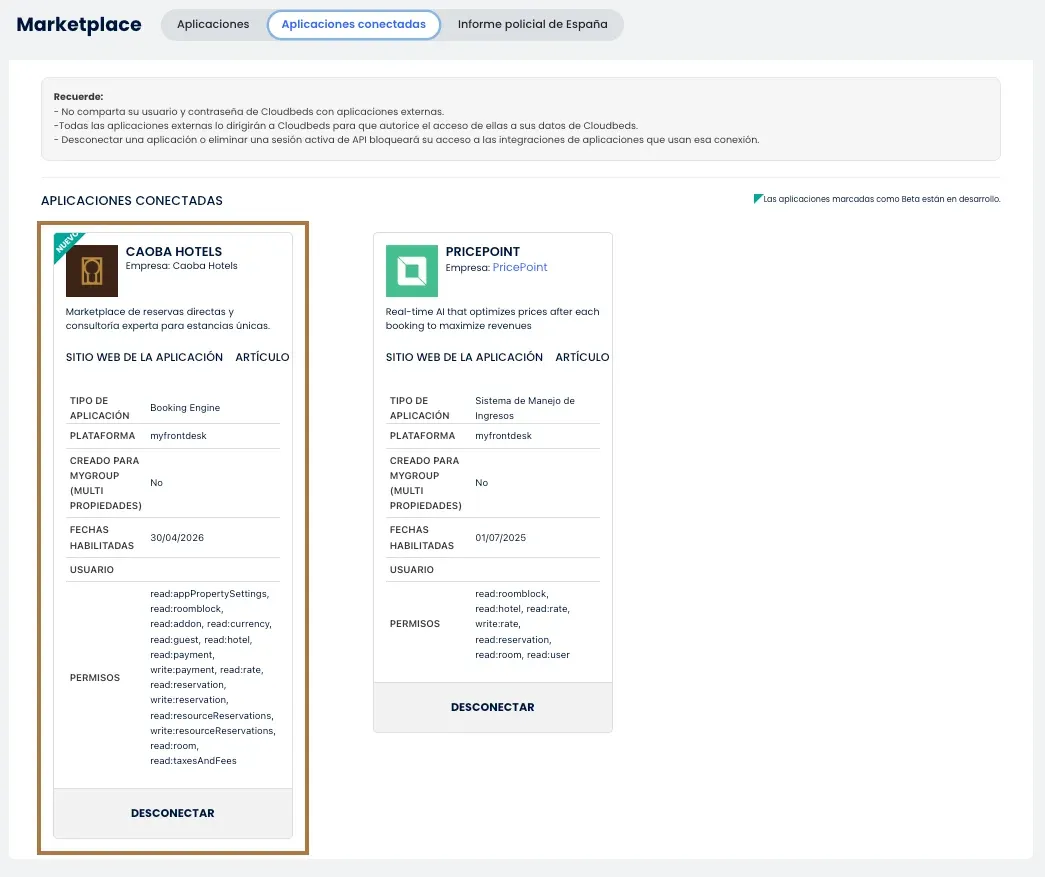Disconnect the Caoba Hotels application
This screenshot has width=1045, height=877.
pos(173,813)
